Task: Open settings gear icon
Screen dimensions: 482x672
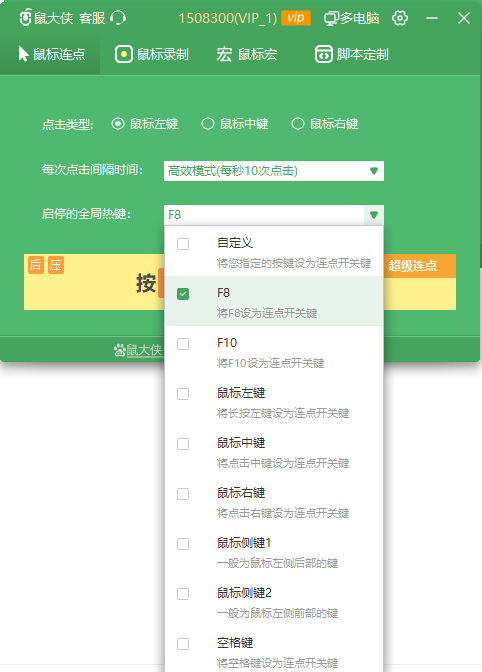Action: coord(400,18)
